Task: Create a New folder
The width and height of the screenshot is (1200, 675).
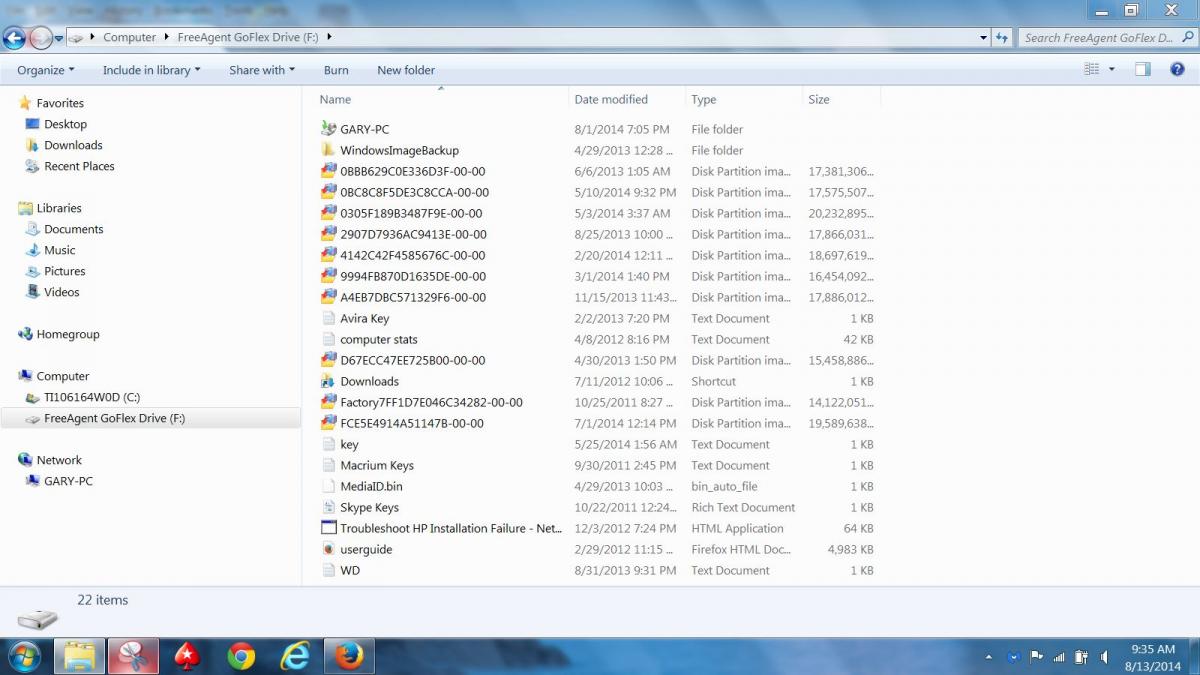Action: click(x=406, y=70)
